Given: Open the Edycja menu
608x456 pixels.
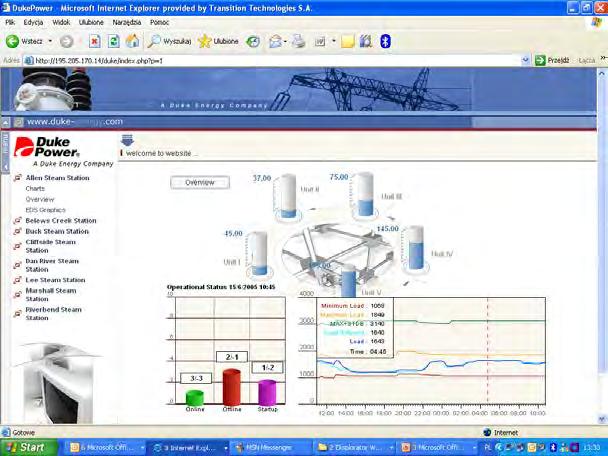Looking at the screenshot, I should [x=33, y=22].
